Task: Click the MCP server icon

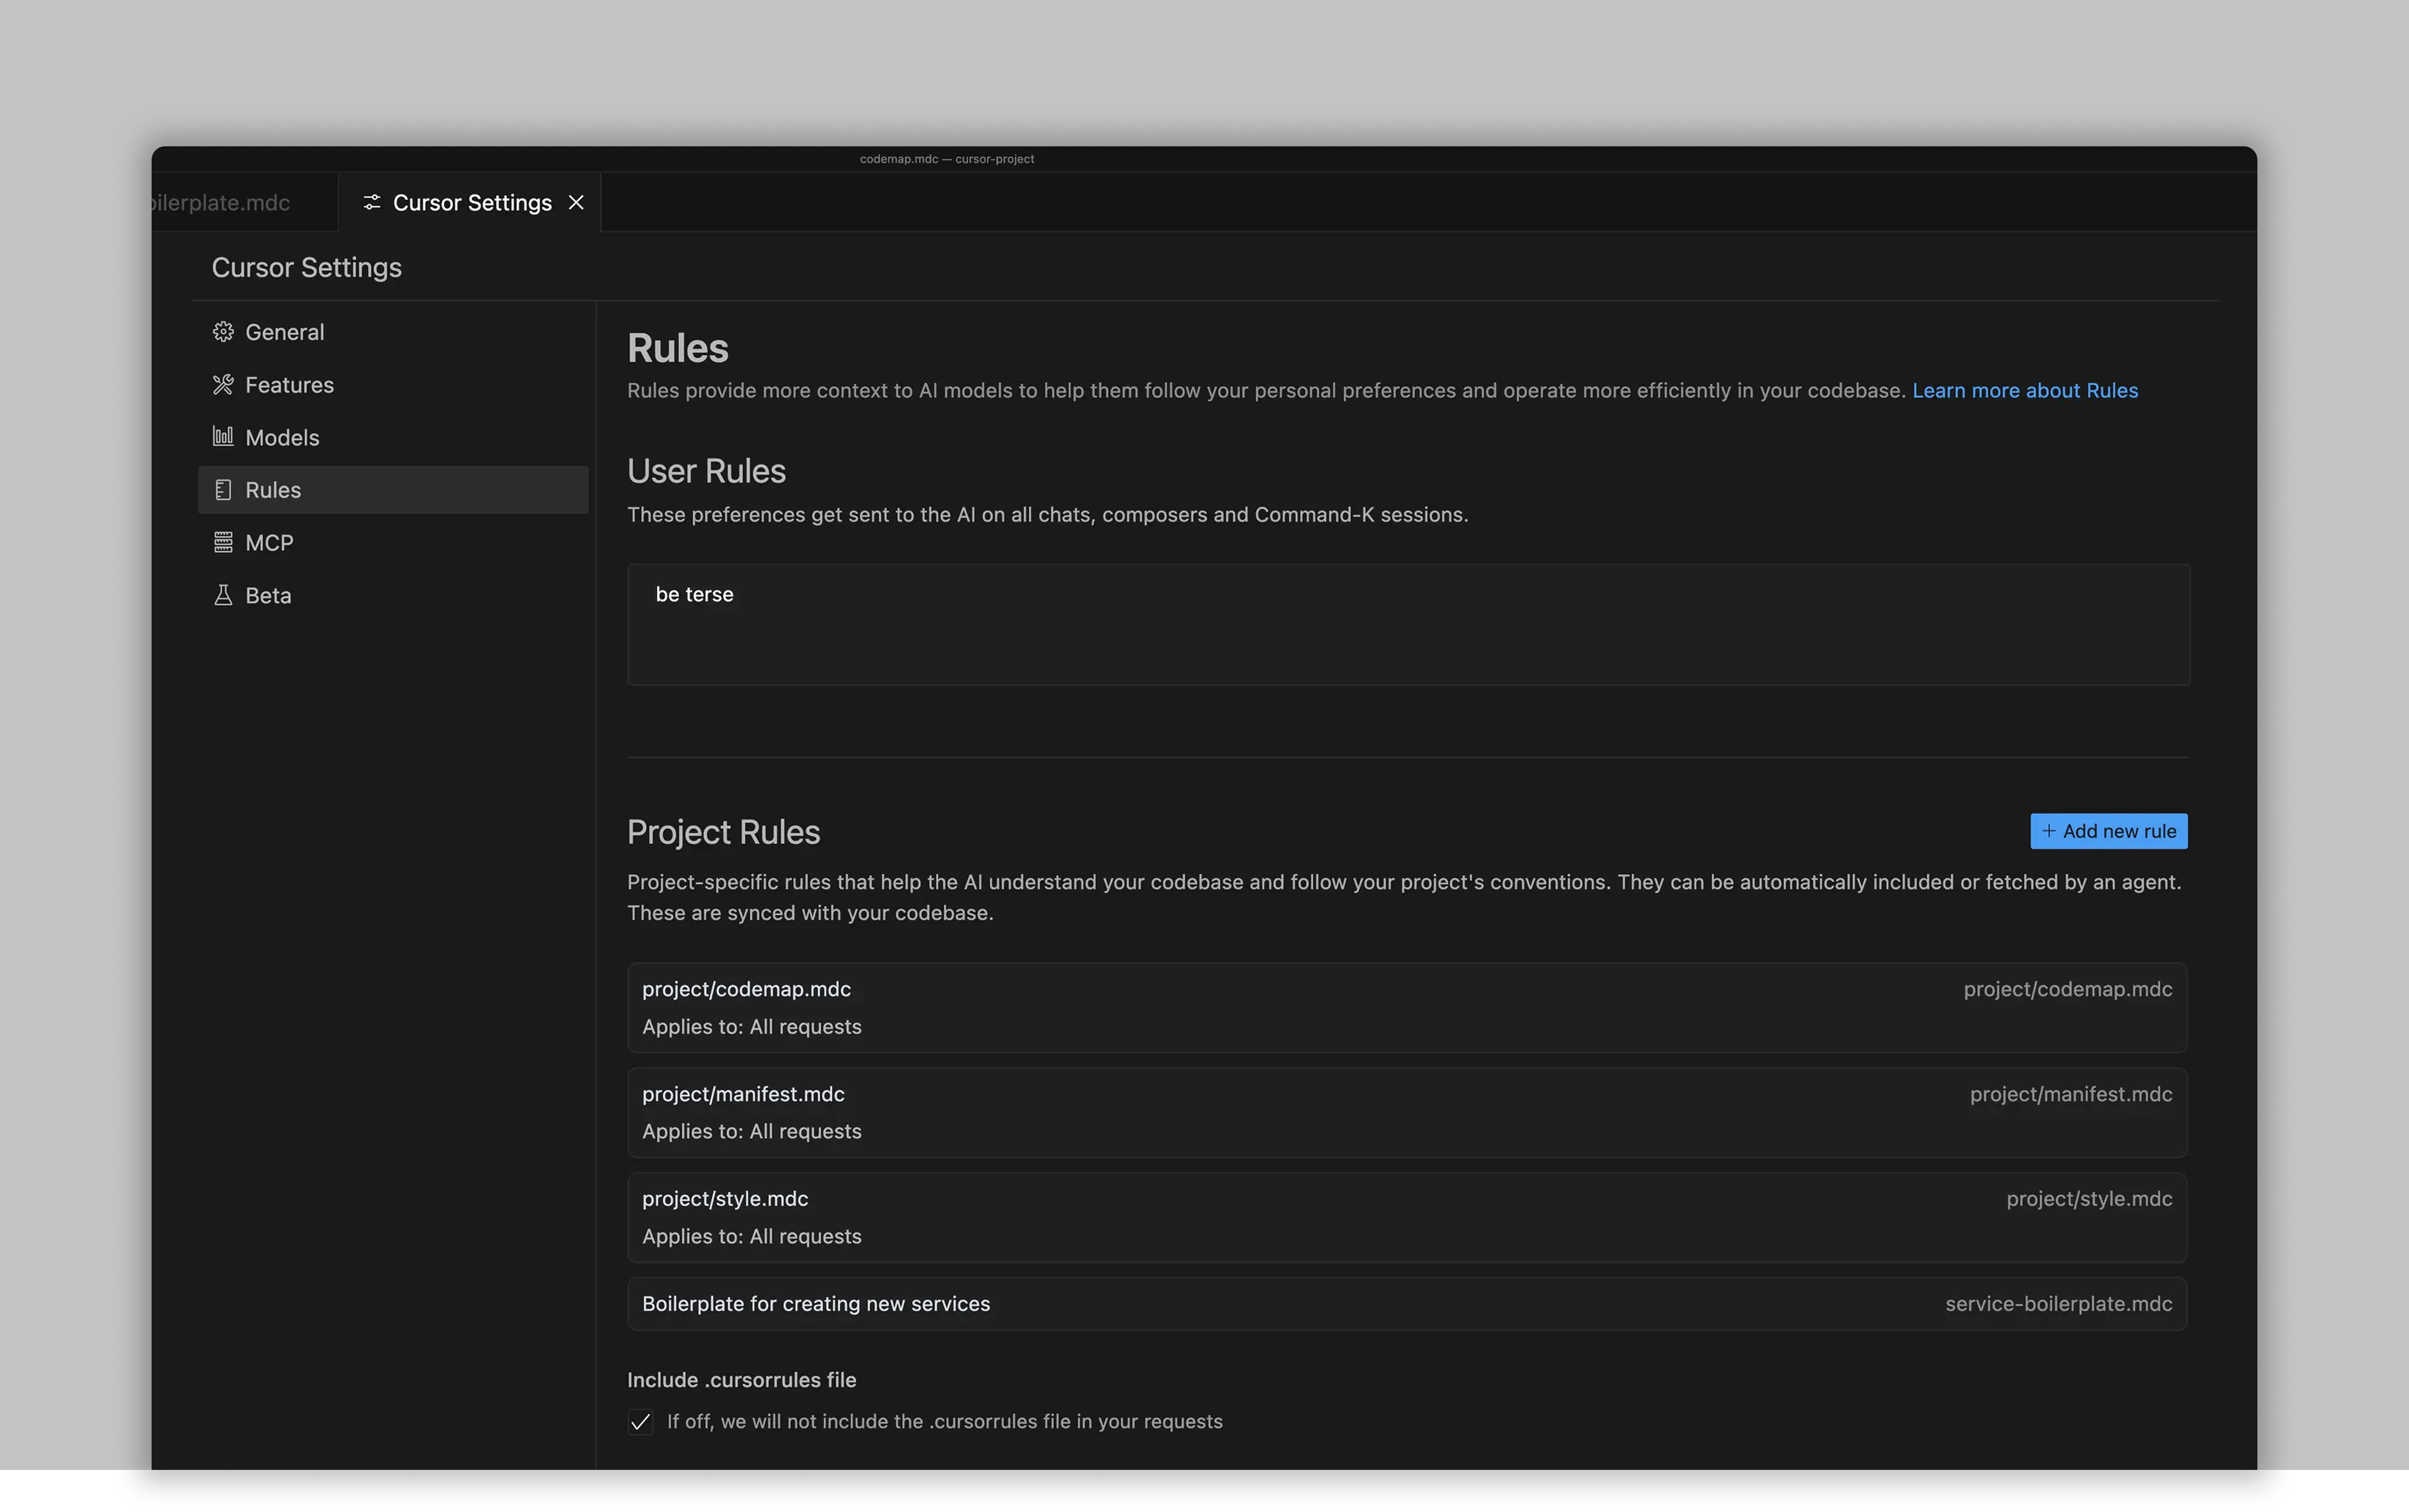Action: point(223,542)
